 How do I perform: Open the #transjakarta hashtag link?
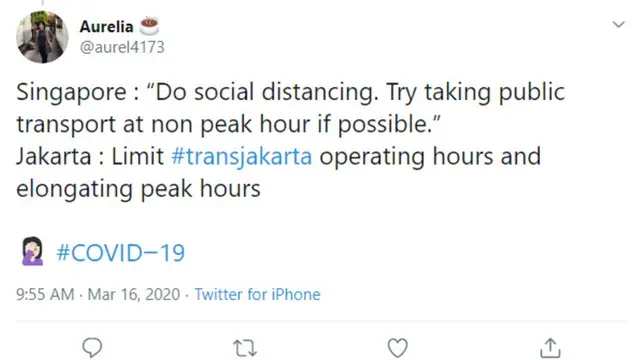point(242,157)
